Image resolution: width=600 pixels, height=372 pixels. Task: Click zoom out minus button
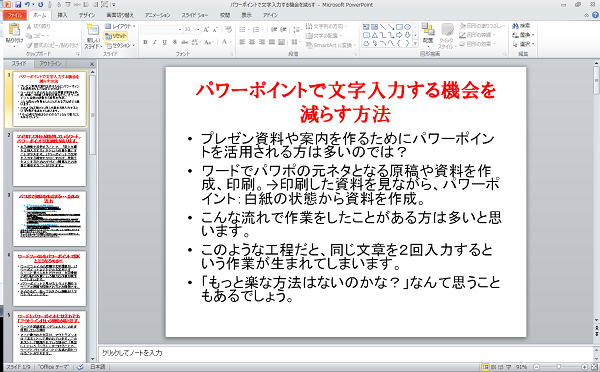click(x=536, y=367)
